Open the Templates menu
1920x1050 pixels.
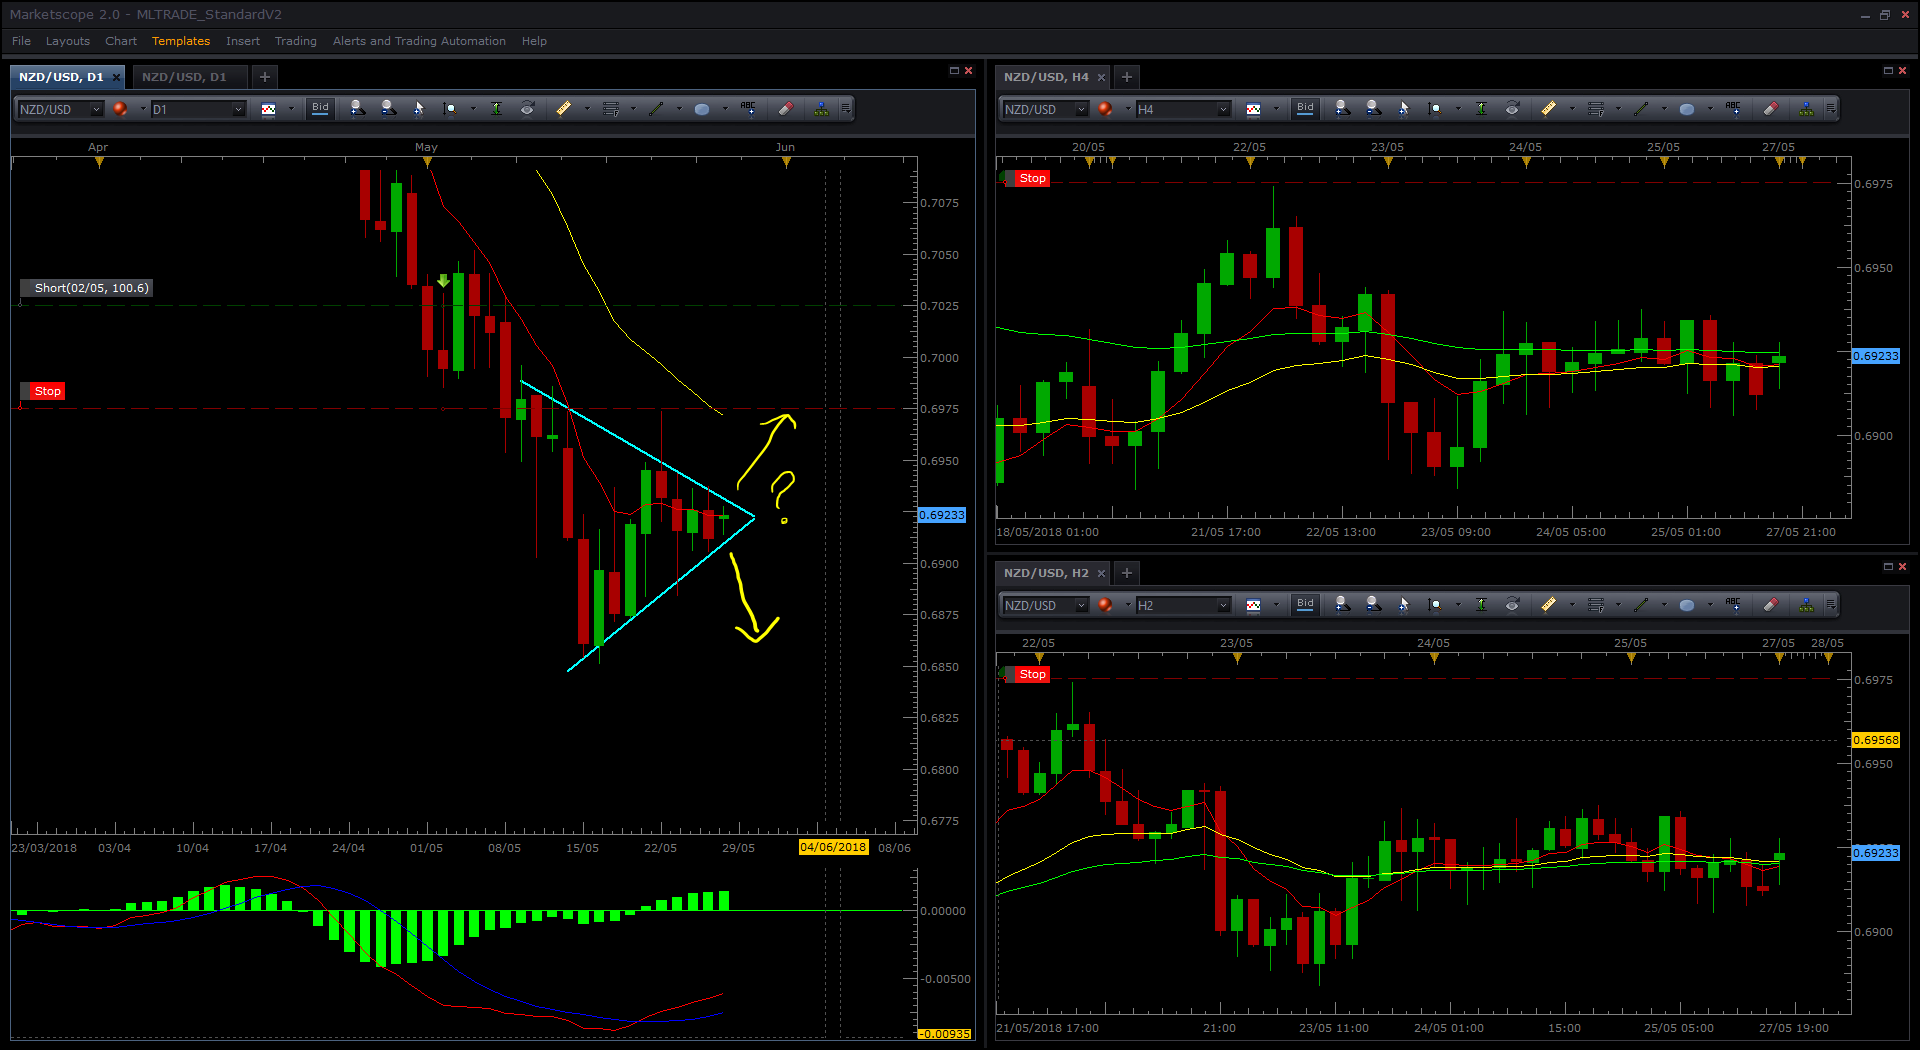[x=181, y=41]
